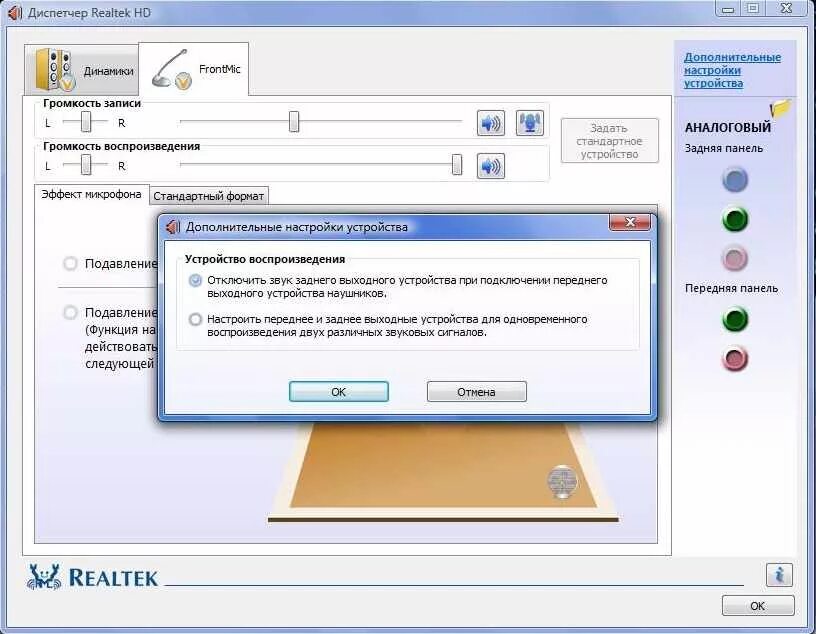Click the Realtek HD title bar icon
The height and width of the screenshot is (634, 816).
coord(15,12)
